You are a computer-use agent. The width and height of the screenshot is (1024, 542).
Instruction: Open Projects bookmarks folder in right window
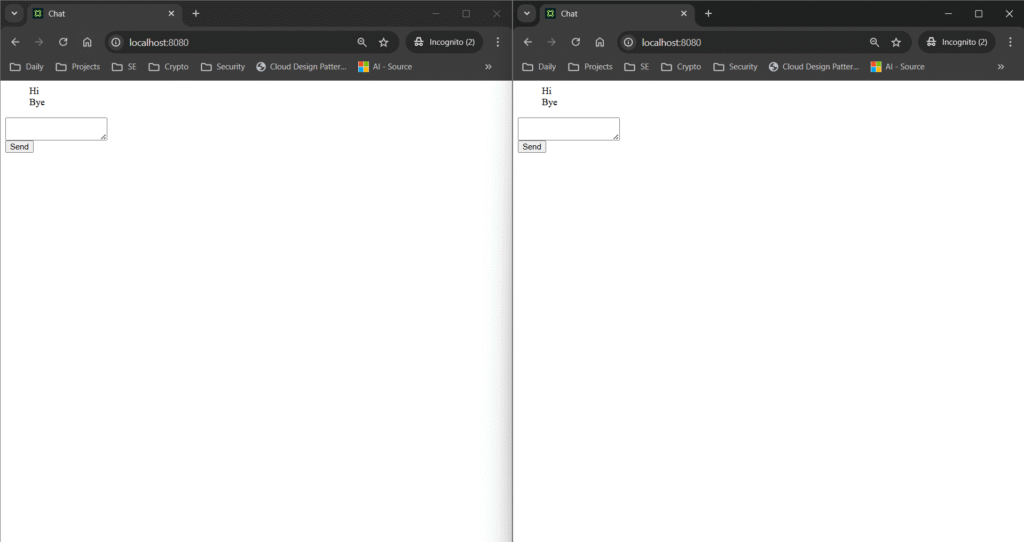(x=590, y=67)
